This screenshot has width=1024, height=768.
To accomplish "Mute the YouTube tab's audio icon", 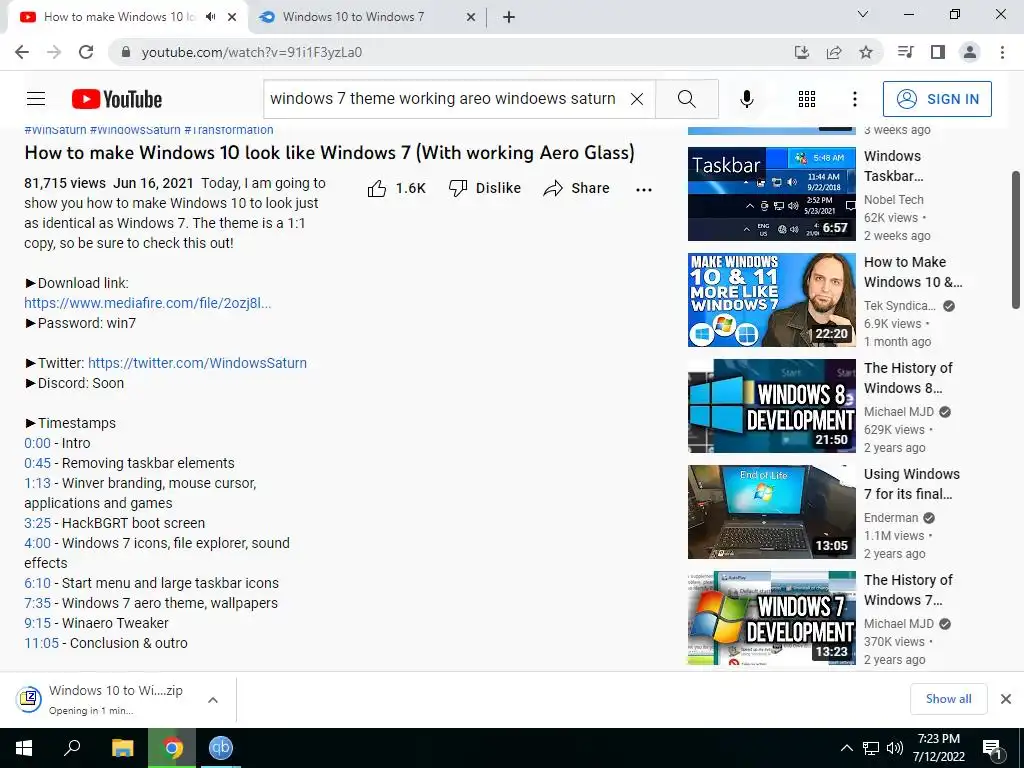I will tap(210, 17).
